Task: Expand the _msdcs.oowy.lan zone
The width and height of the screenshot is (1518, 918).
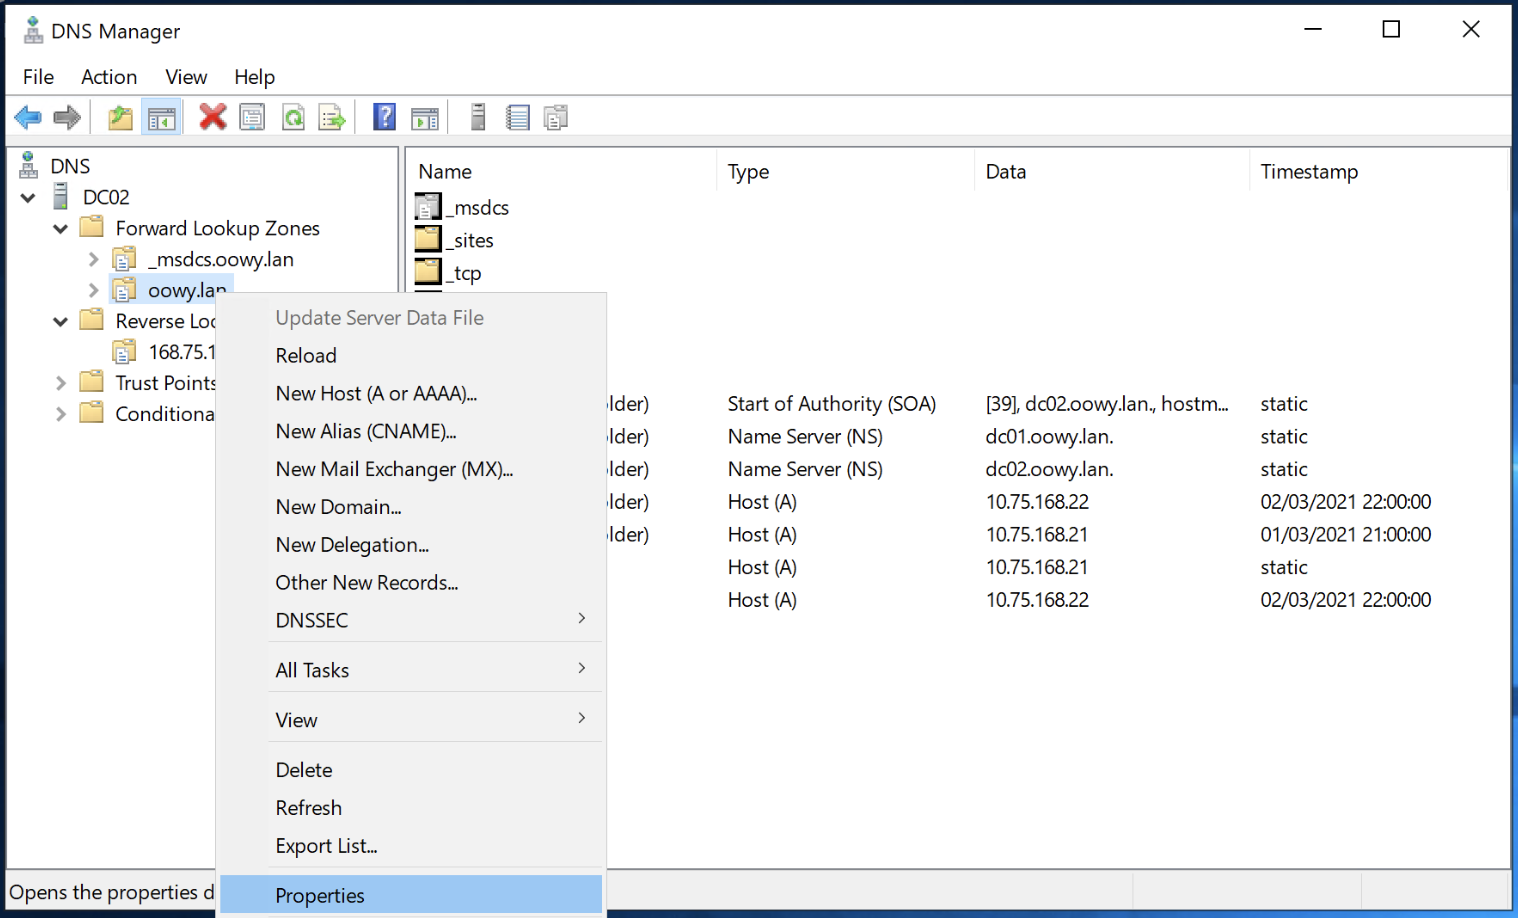Action: [93, 260]
